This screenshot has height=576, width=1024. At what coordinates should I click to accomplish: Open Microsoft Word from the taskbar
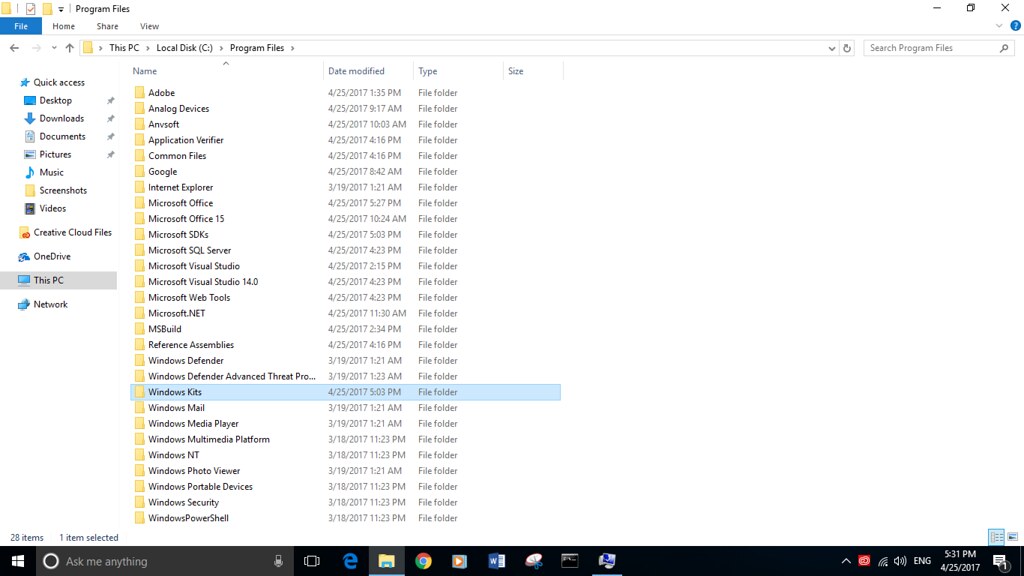coord(496,561)
